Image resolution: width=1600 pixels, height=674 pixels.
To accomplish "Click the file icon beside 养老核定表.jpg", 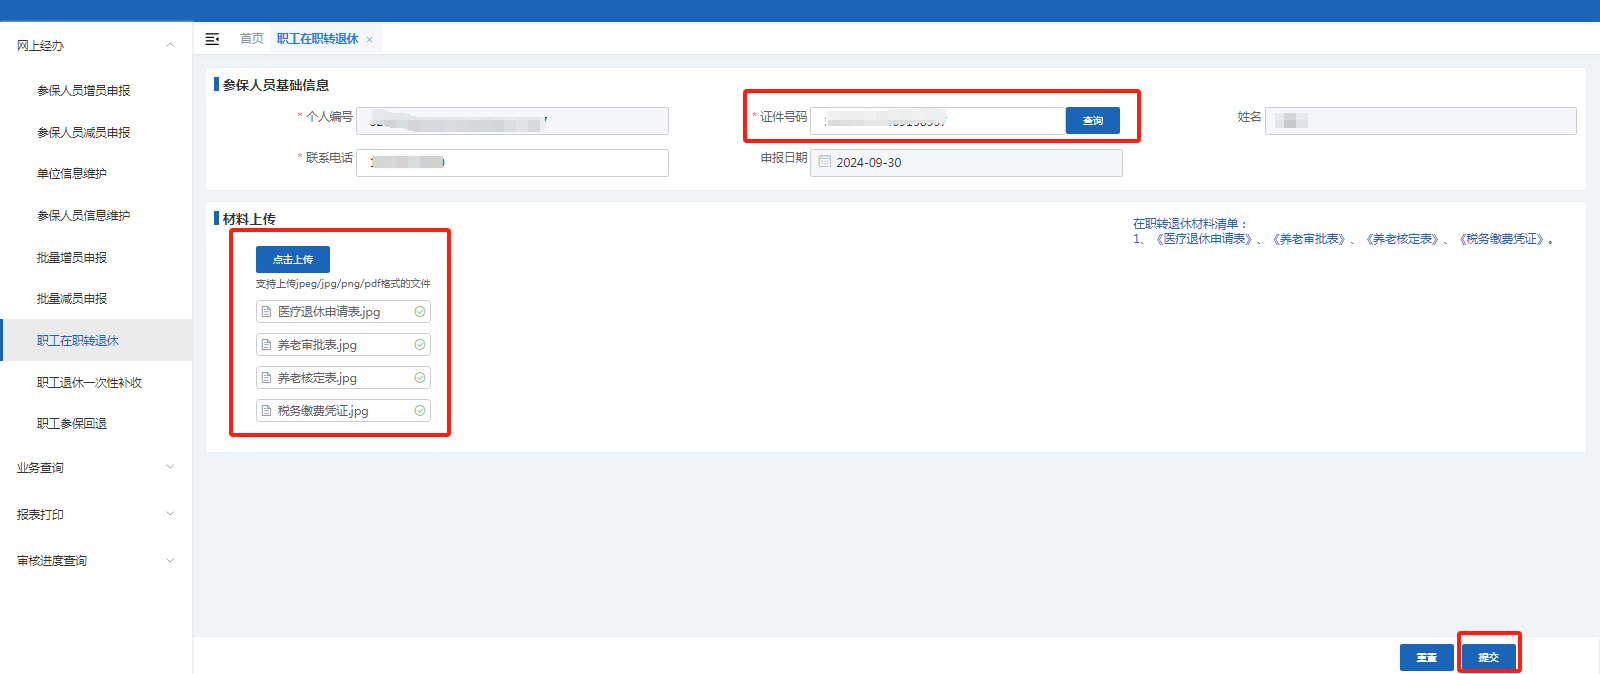I will 266,378.
